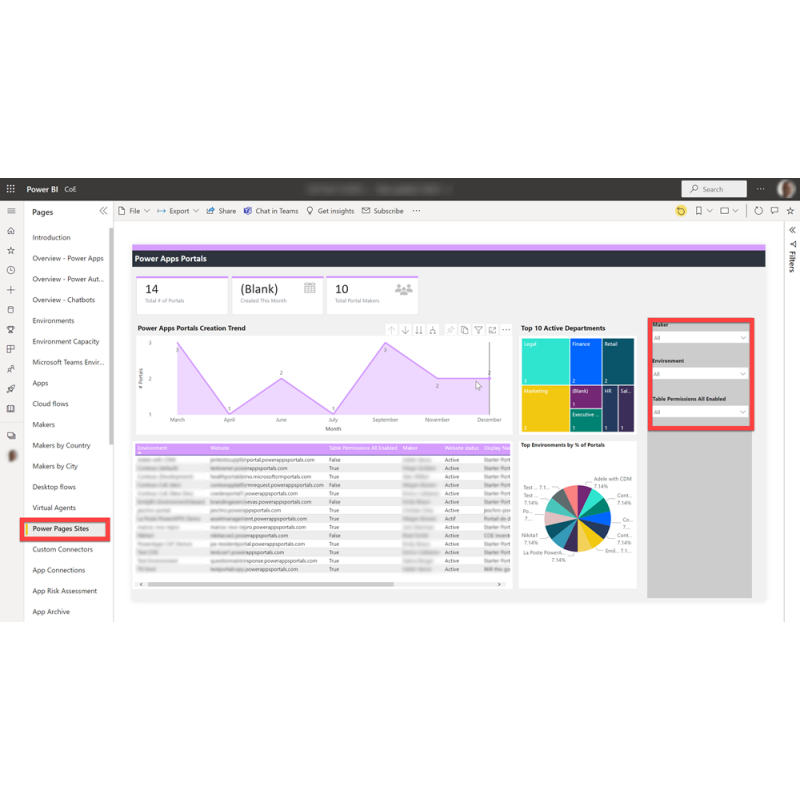Enable drill down mode arrow on chart
The height and width of the screenshot is (800, 800).
[x=405, y=330]
